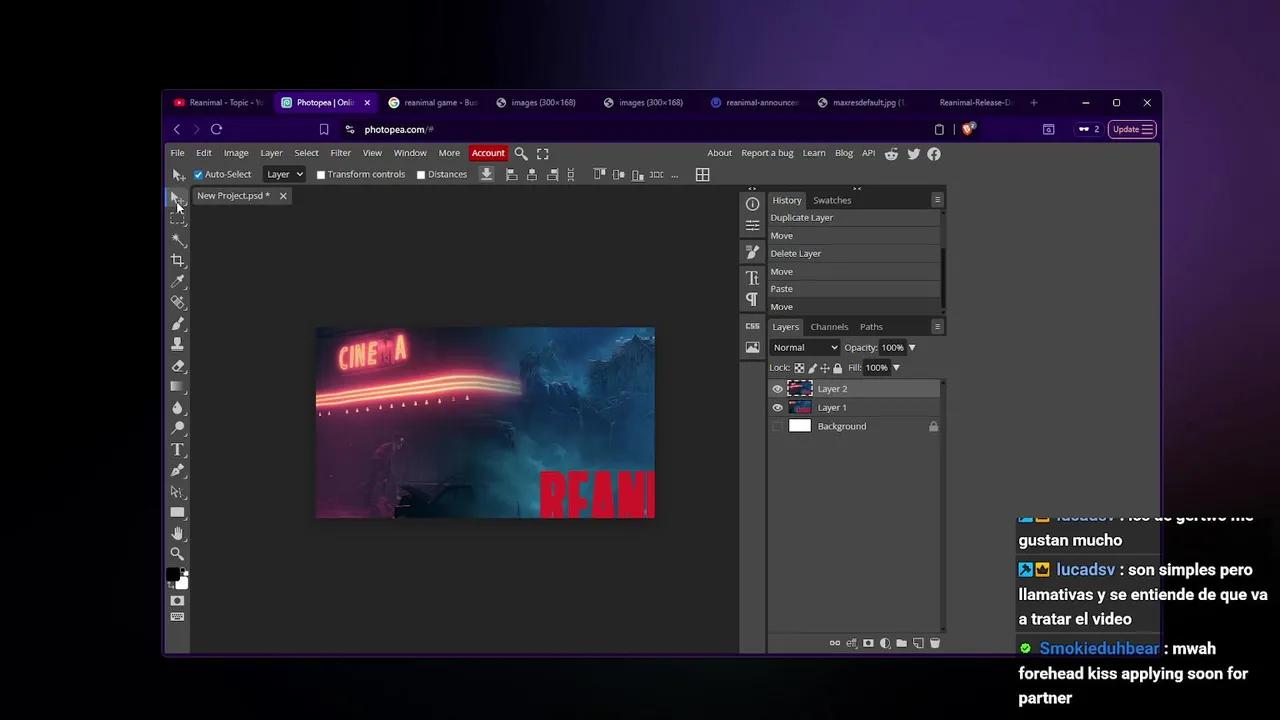
Task: Open the Properties sliders side panel
Action: (x=752, y=226)
